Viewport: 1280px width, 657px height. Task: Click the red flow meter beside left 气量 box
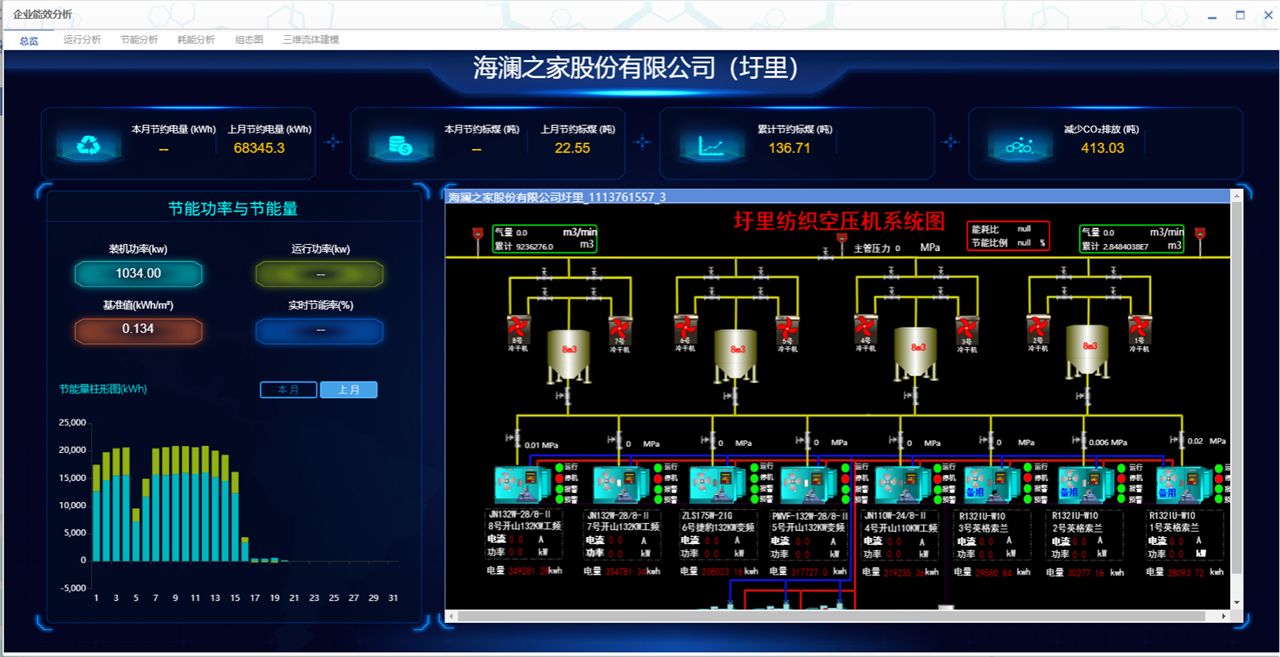point(478,237)
